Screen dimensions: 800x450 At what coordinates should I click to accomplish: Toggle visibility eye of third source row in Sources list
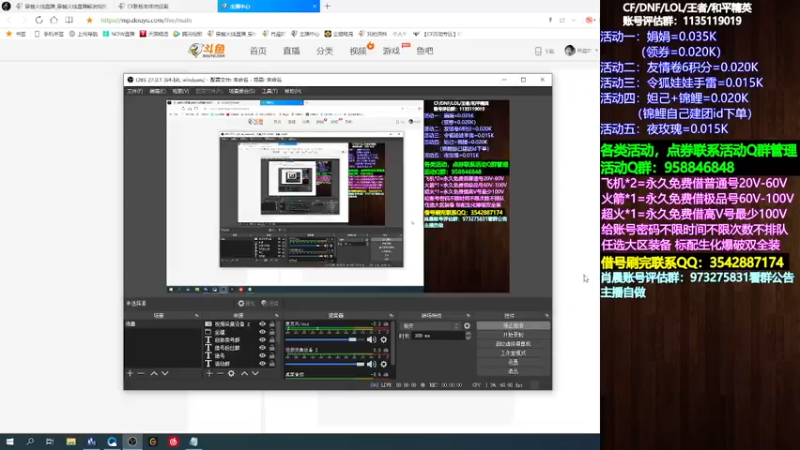click(x=262, y=340)
